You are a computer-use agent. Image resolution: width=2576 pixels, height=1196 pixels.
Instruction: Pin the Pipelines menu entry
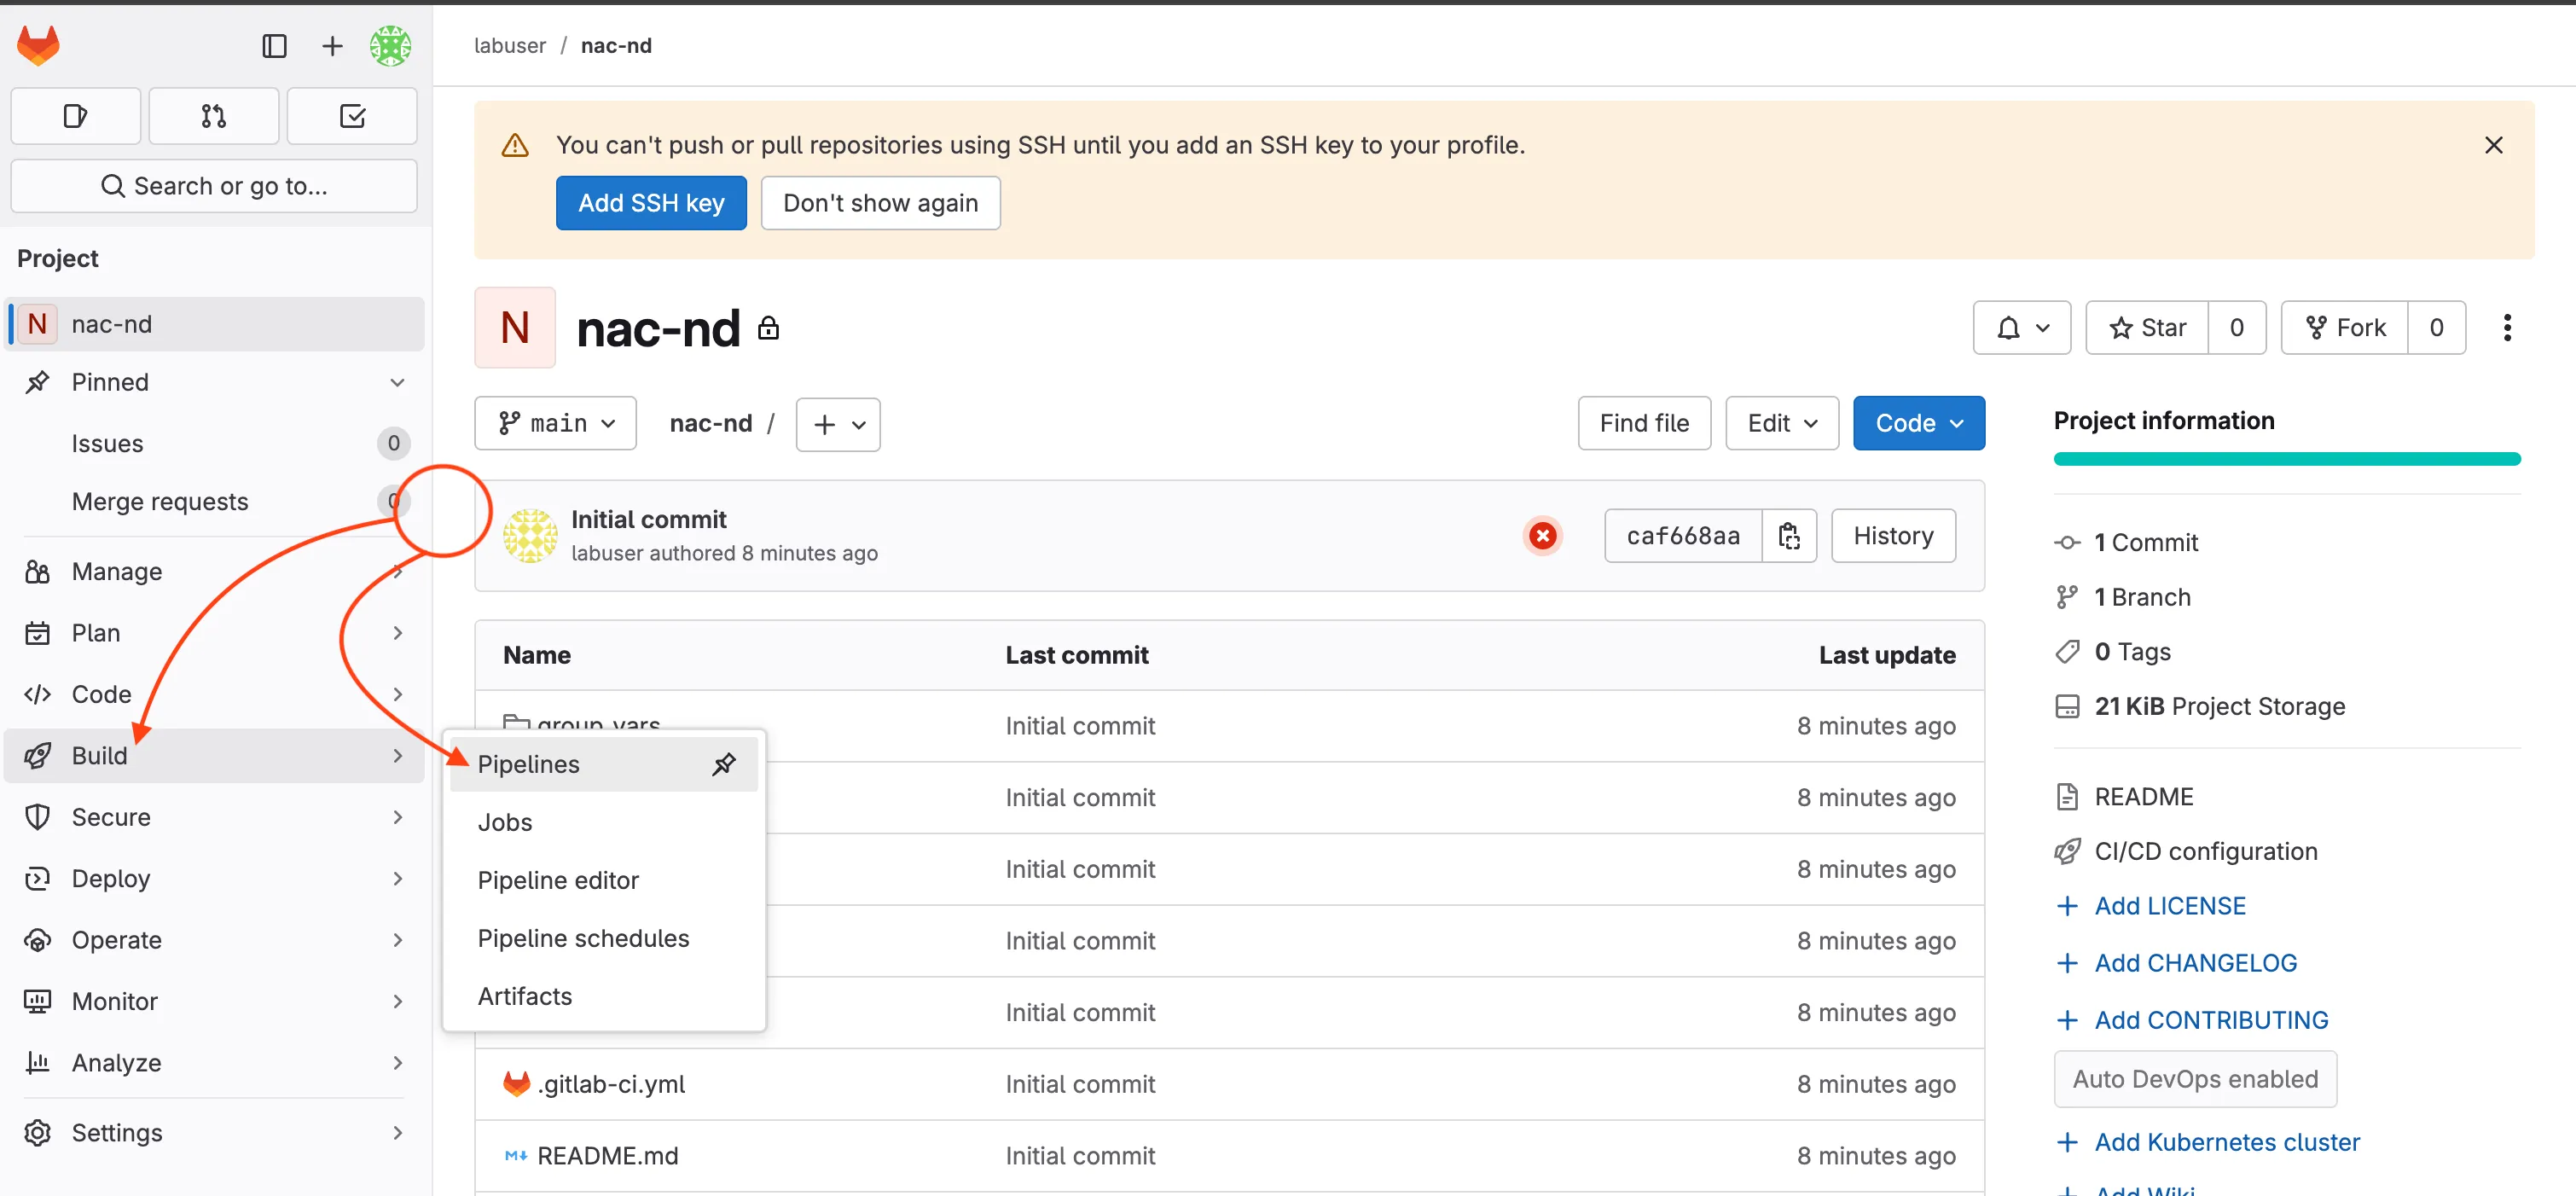[x=724, y=764]
